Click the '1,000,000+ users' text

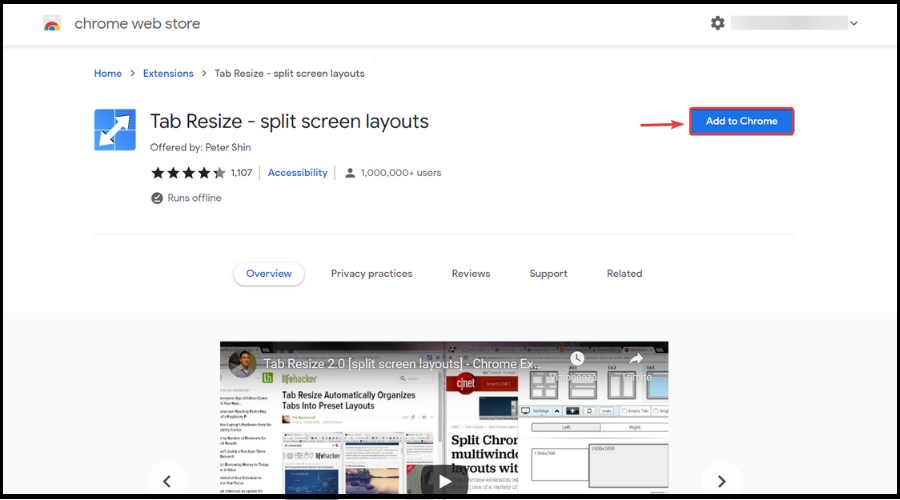401,173
